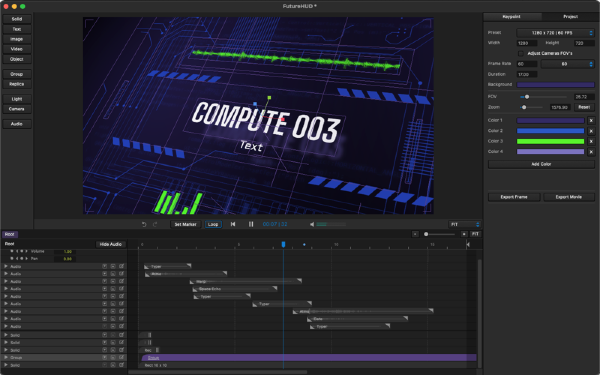This screenshot has height=375, width=600.
Task: Click the Add Color button
Action: 541,164
